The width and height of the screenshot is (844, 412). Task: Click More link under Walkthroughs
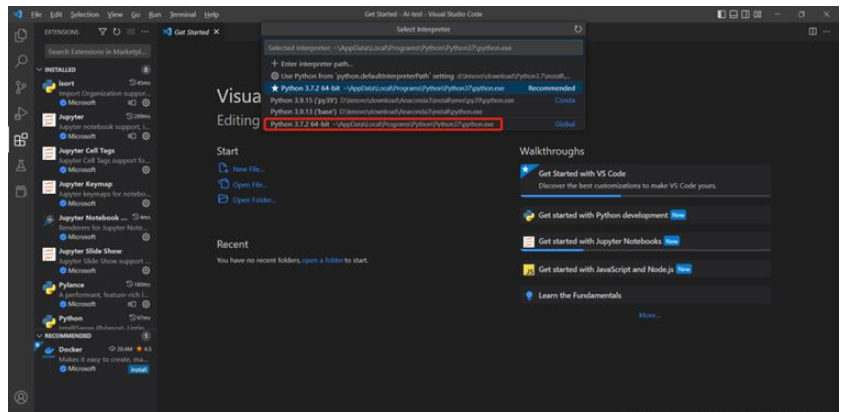click(x=649, y=315)
